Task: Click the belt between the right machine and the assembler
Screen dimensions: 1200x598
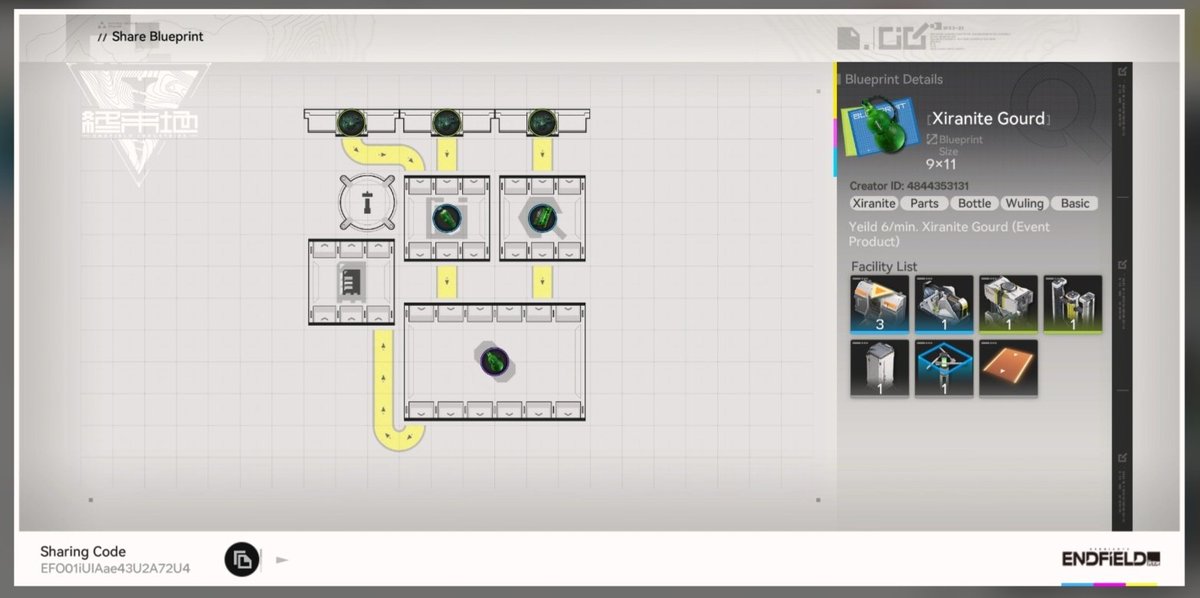Action: 543,282
